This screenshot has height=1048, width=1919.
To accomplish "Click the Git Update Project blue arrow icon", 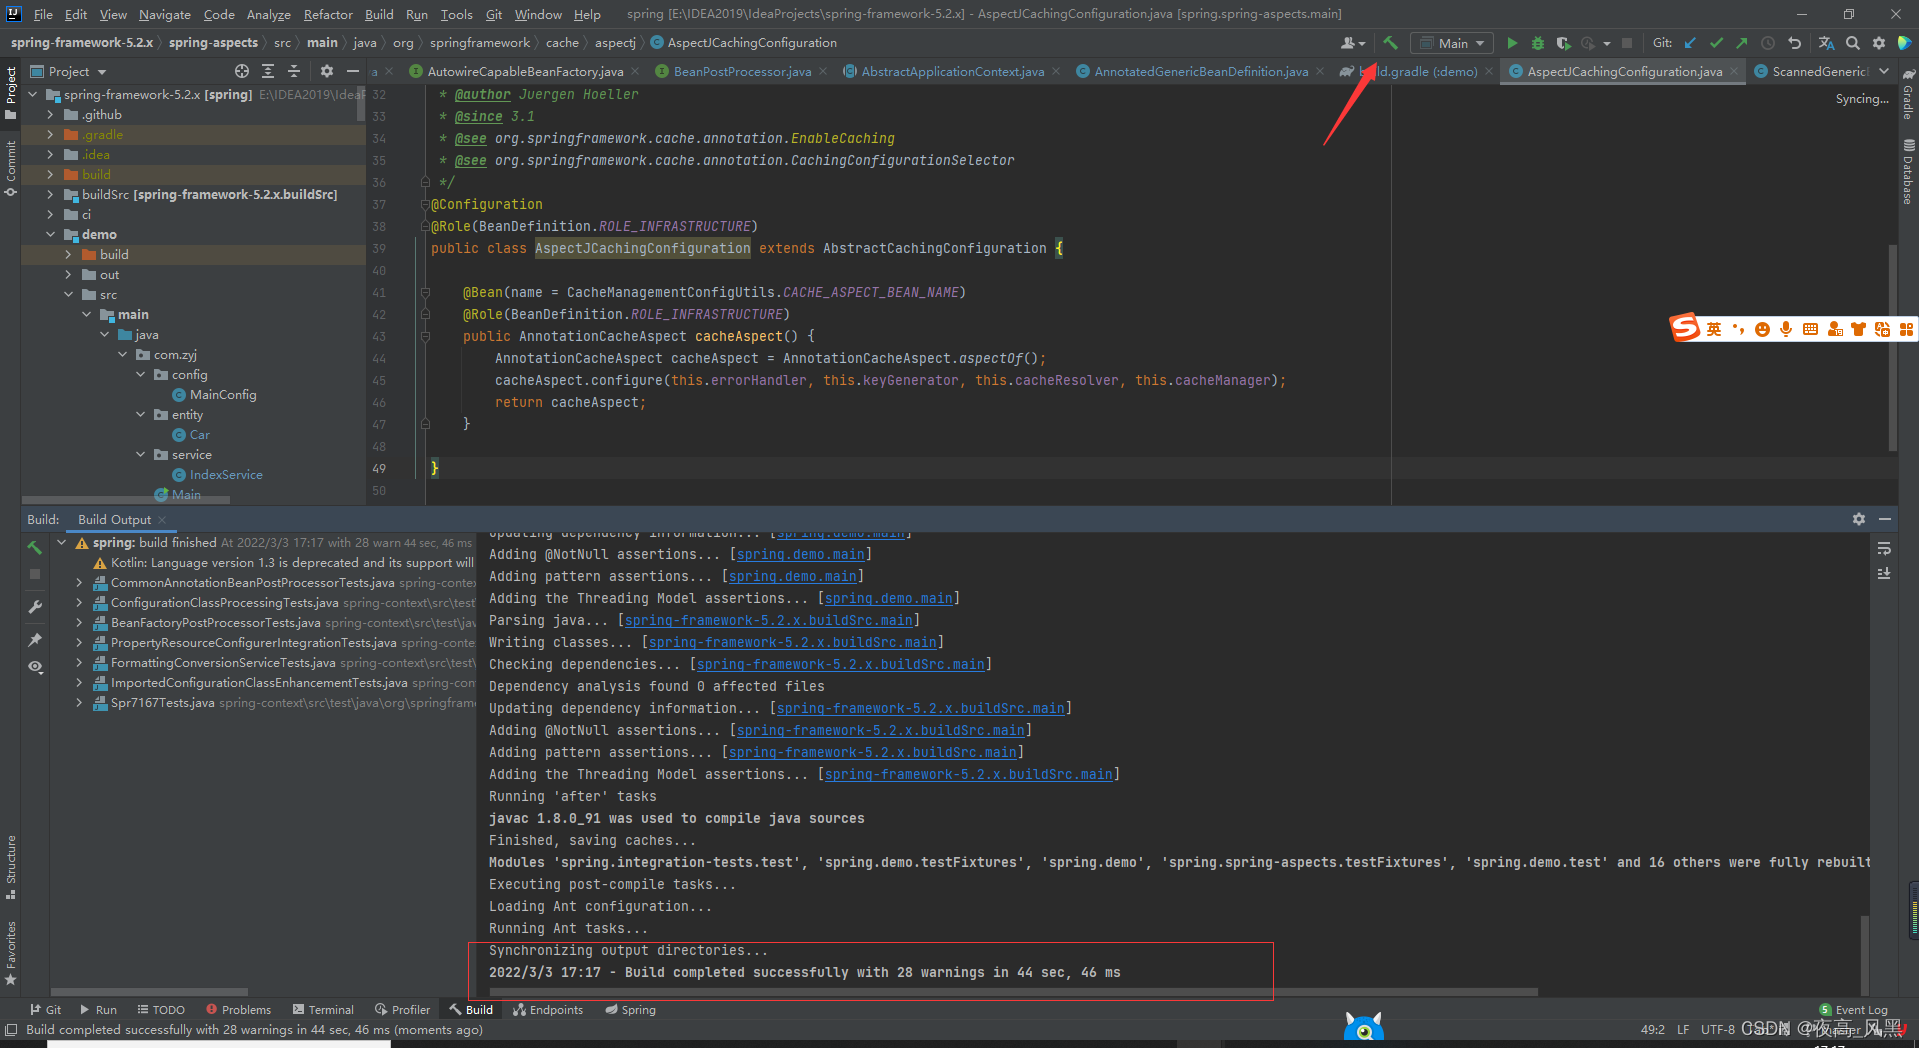I will [x=1690, y=43].
